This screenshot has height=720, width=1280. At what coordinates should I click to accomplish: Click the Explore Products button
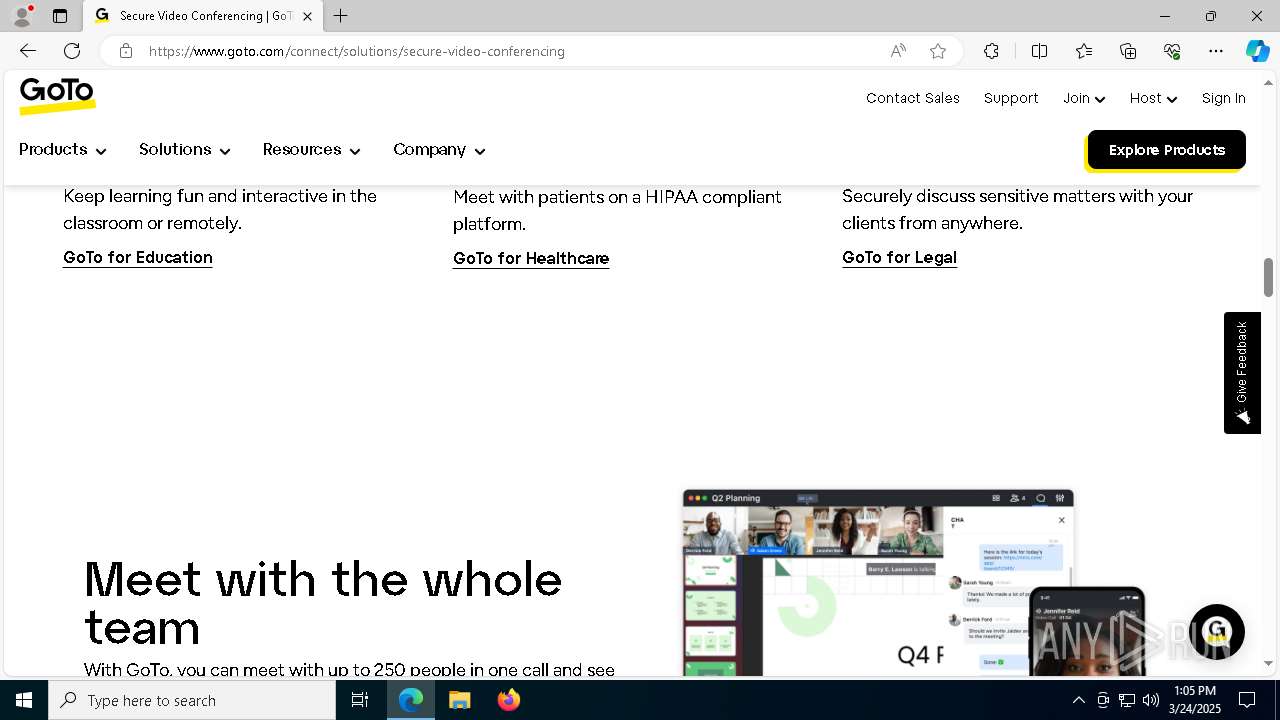(x=1166, y=150)
